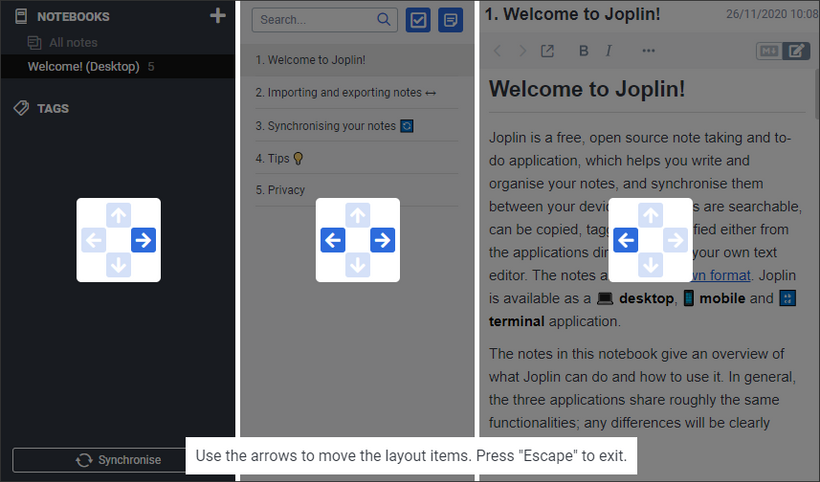The height and width of the screenshot is (482, 820).
Task: Click the add notebook plus icon
Action: tap(218, 16)
